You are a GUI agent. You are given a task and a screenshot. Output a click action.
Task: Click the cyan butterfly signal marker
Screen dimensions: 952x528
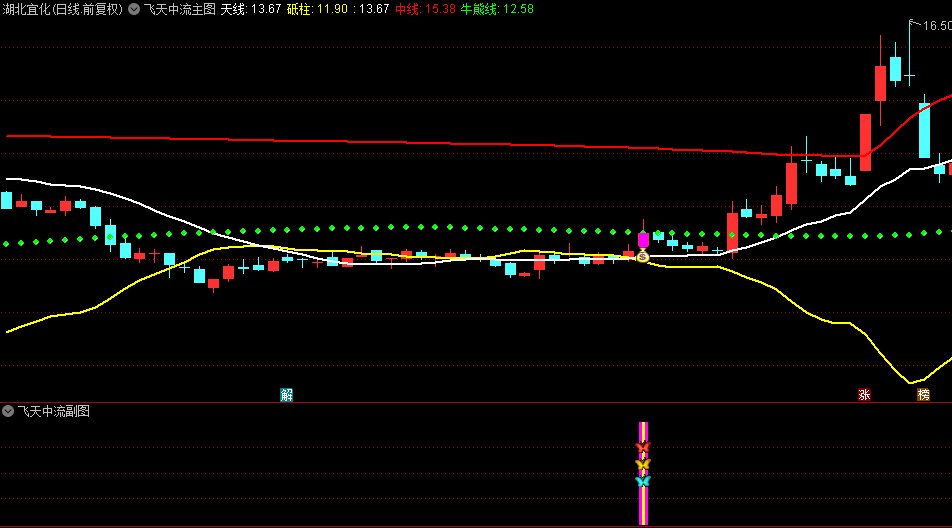pyautogui.click(x=642, y=481)
